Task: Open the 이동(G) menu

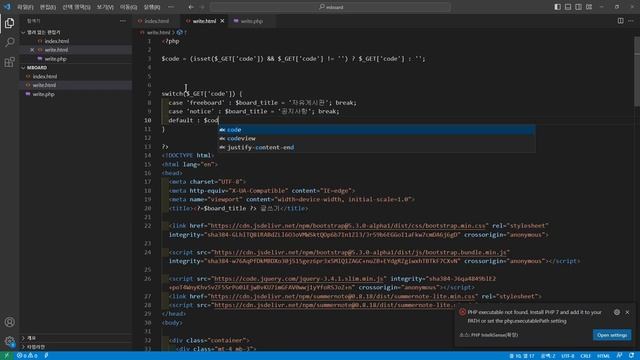Action: (129, 7)
